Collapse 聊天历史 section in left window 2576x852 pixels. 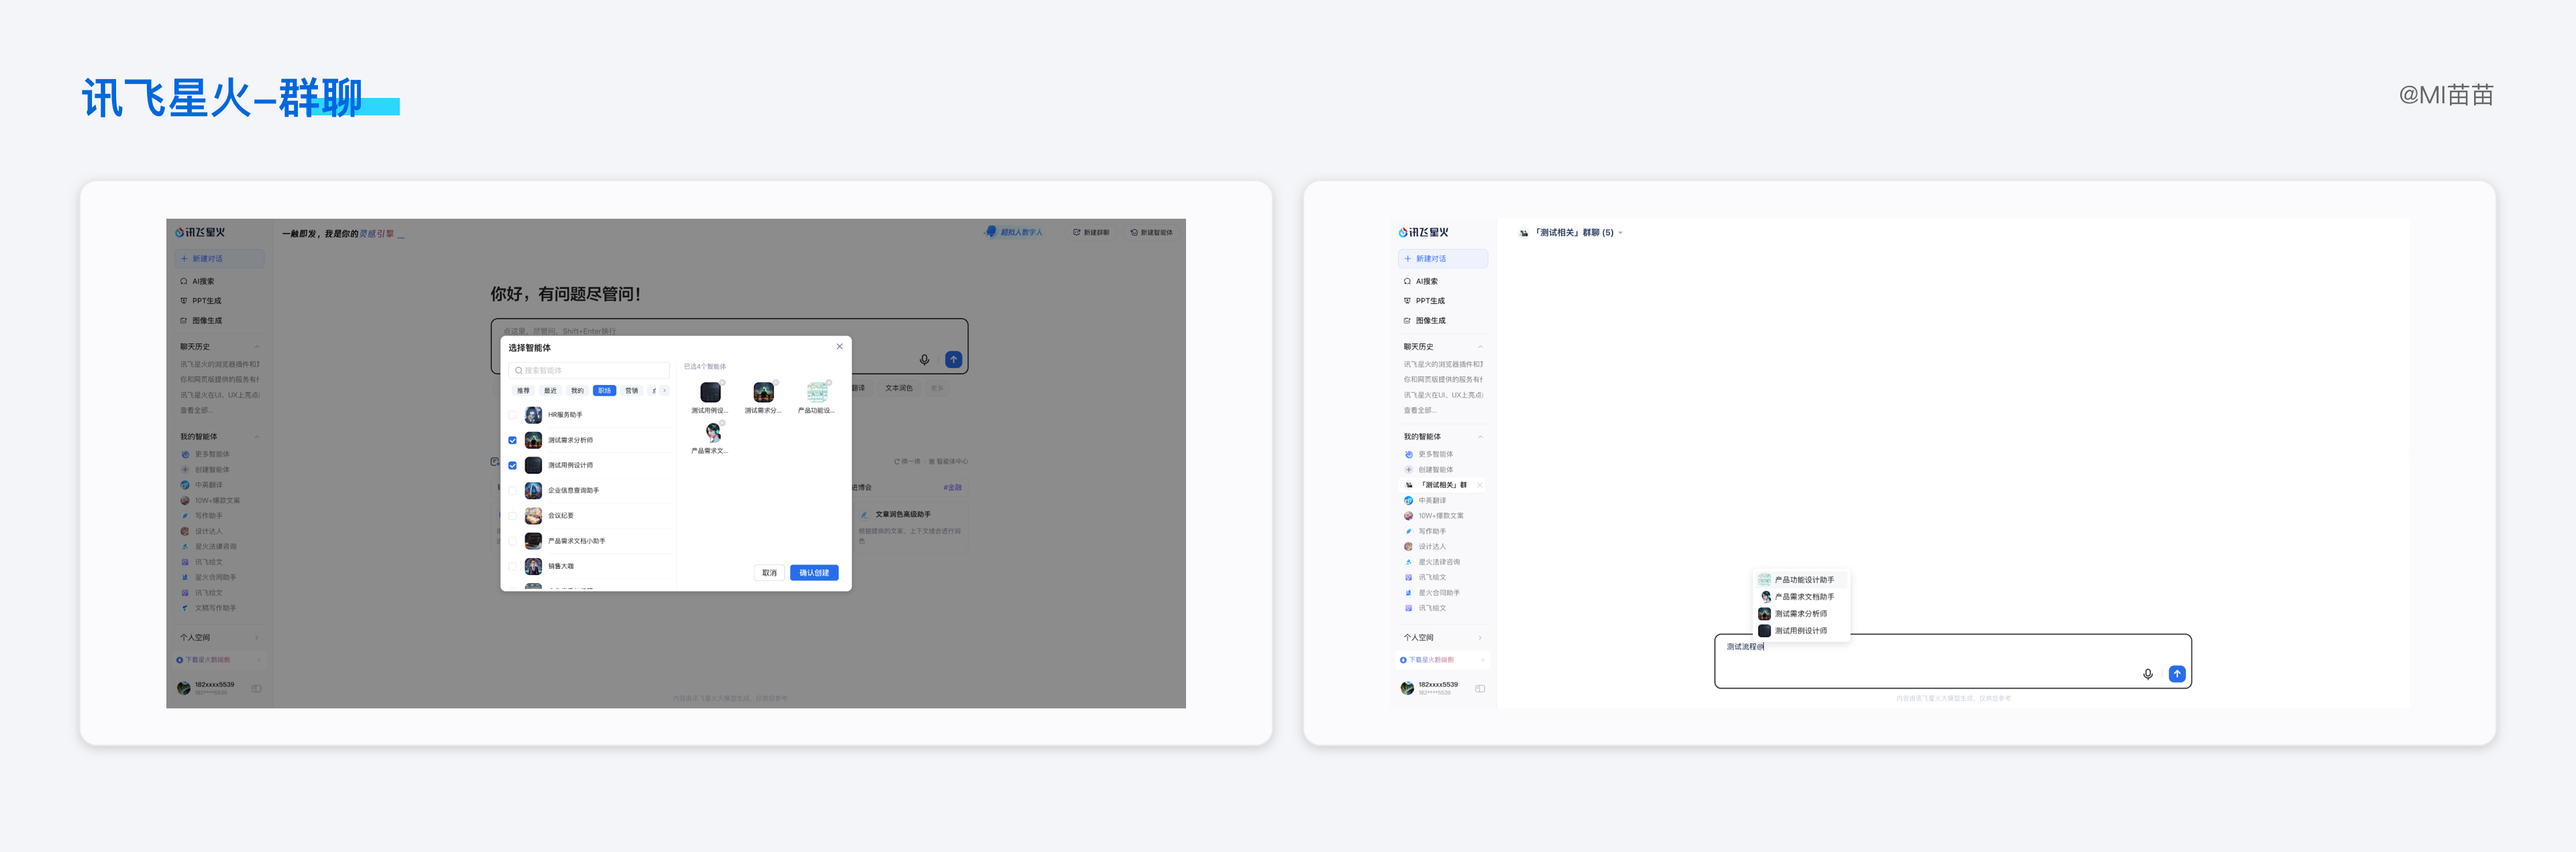click(x=257, y=347)
